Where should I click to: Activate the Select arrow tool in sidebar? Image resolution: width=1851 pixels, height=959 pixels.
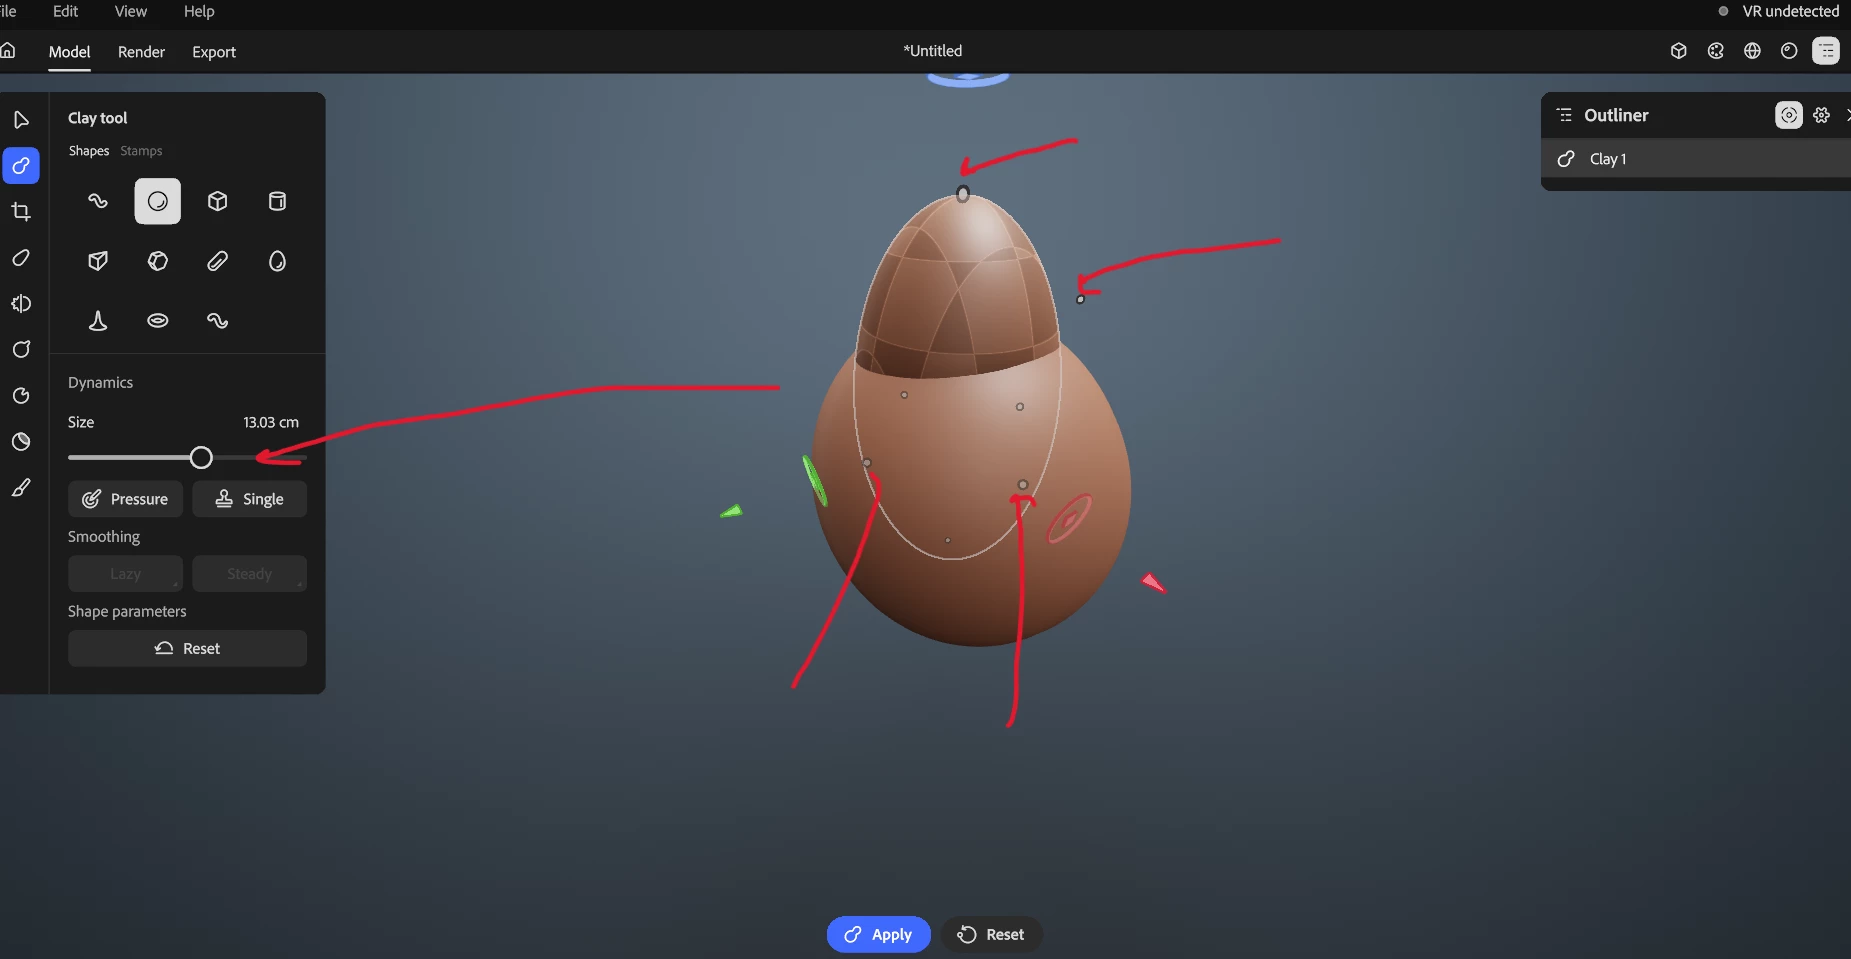(21, 120)
